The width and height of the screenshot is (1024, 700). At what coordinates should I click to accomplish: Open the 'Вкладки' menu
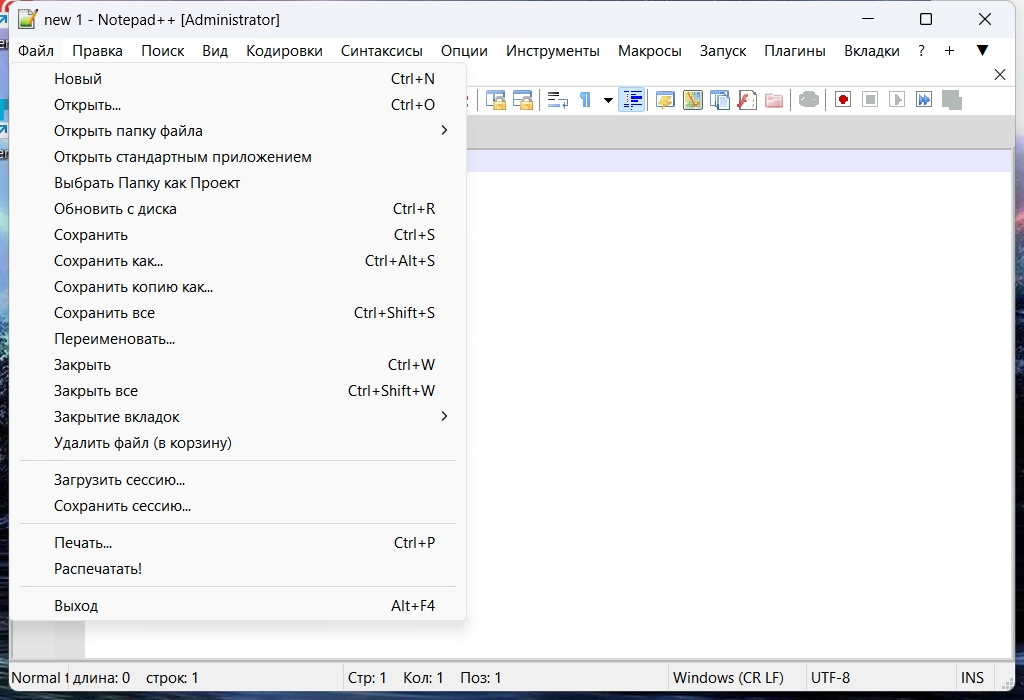[x=872, y=51]
